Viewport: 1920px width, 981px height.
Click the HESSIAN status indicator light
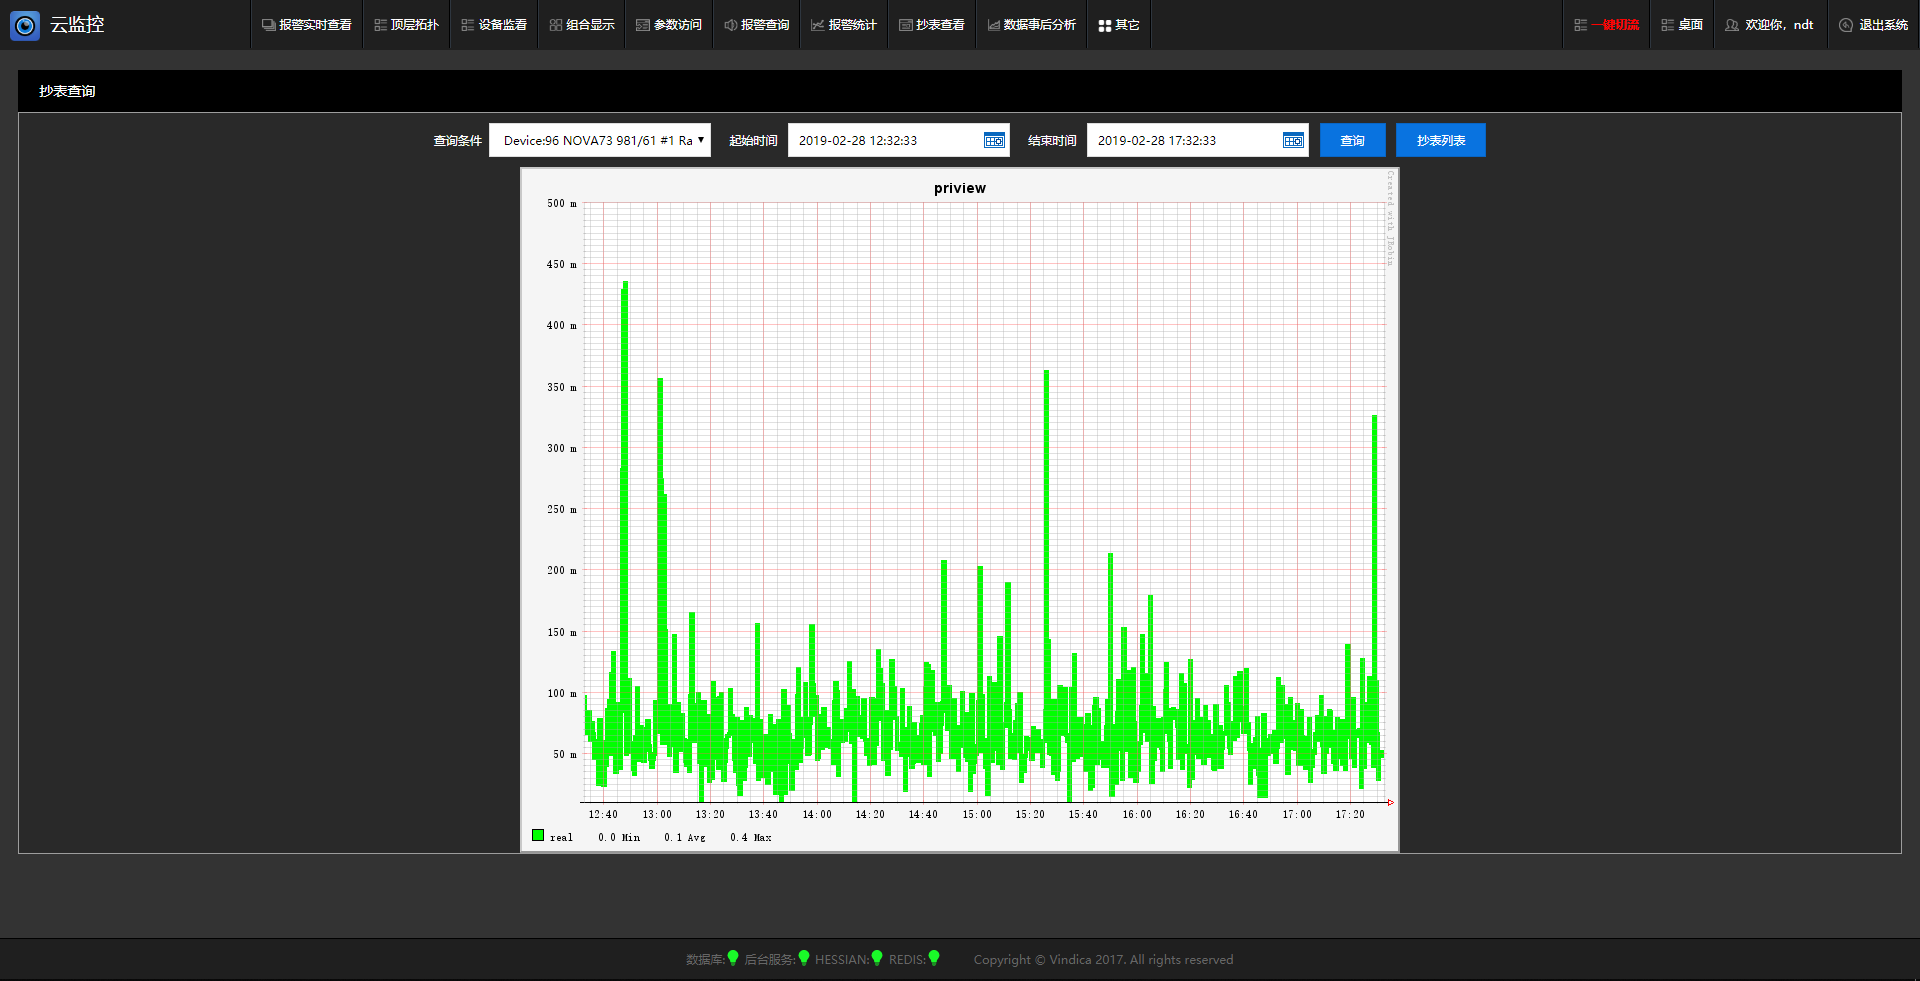877,958
